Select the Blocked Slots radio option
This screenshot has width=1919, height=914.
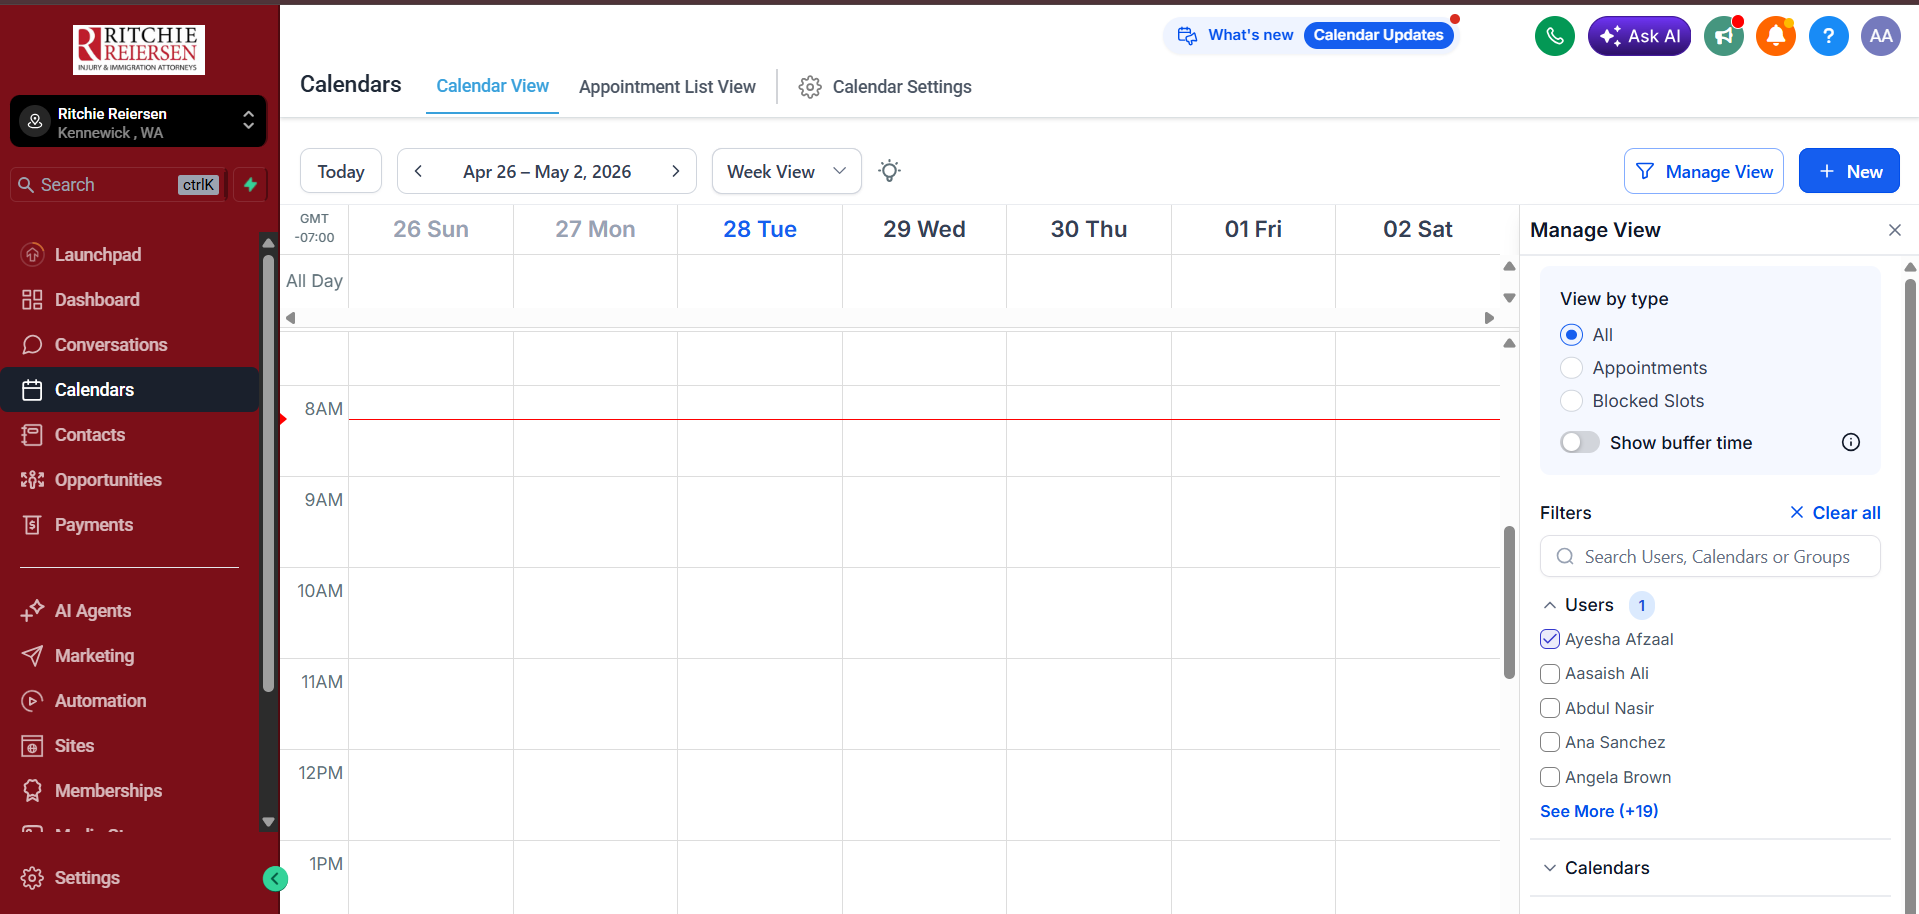click(x=1571, y=401)
